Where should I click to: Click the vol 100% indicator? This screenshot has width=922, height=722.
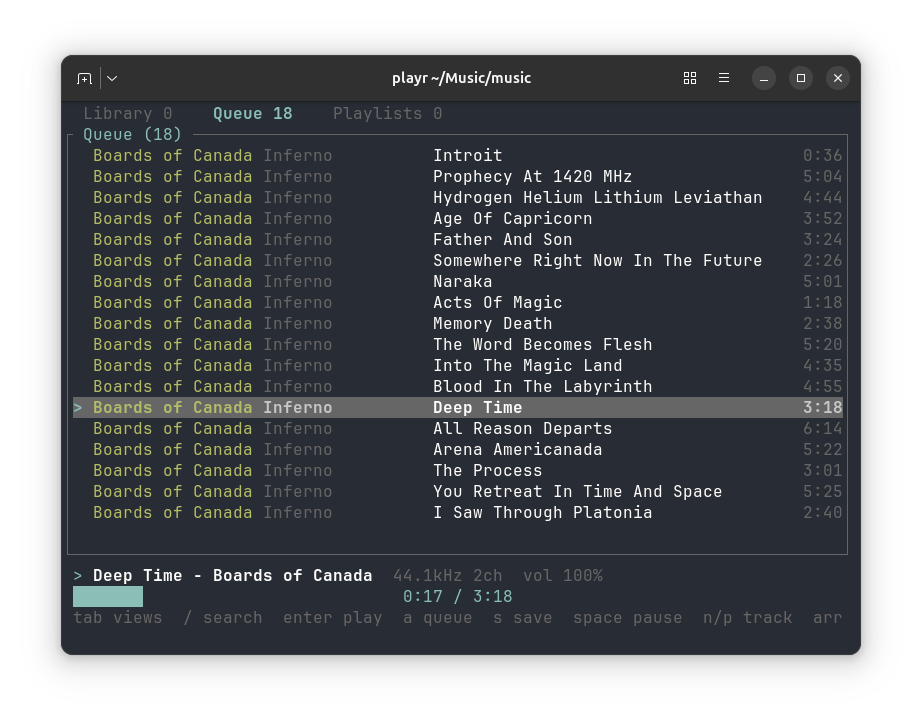[563, 576]
